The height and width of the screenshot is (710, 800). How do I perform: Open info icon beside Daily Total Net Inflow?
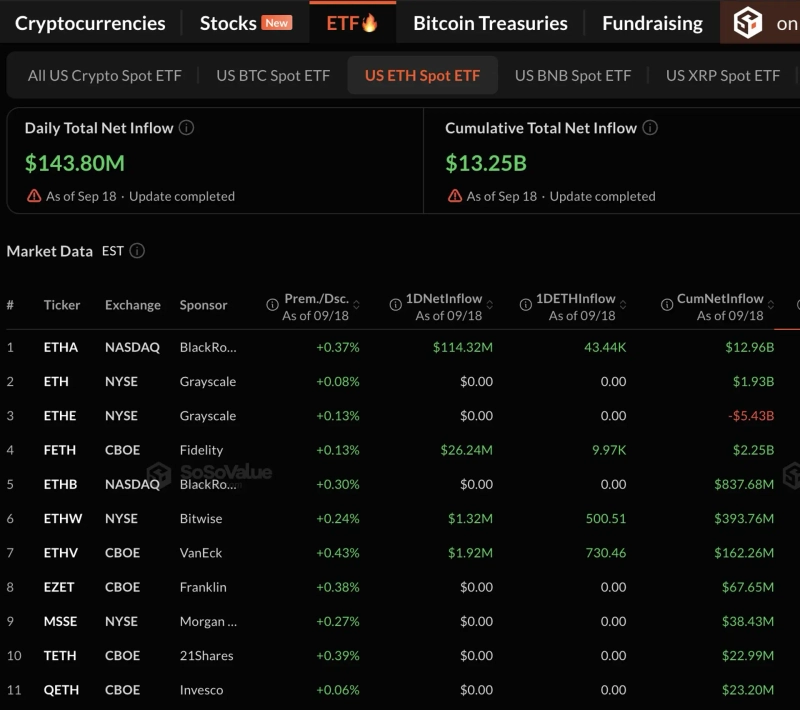pyautogui.click(x=186, y=128)
